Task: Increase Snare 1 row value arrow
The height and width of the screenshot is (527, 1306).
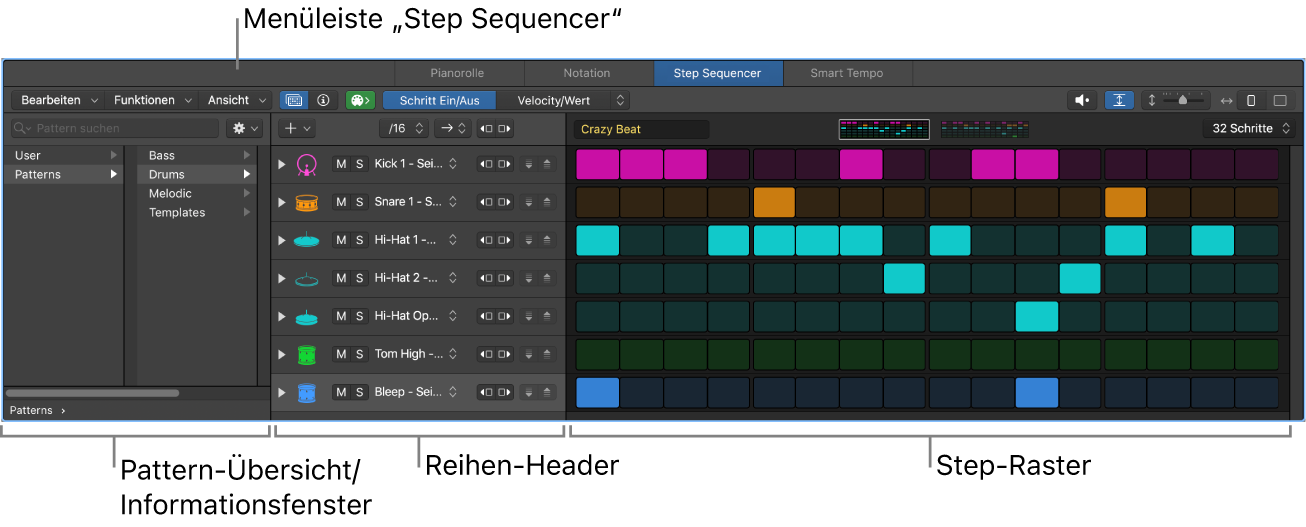Action: (x=547, y=202)
